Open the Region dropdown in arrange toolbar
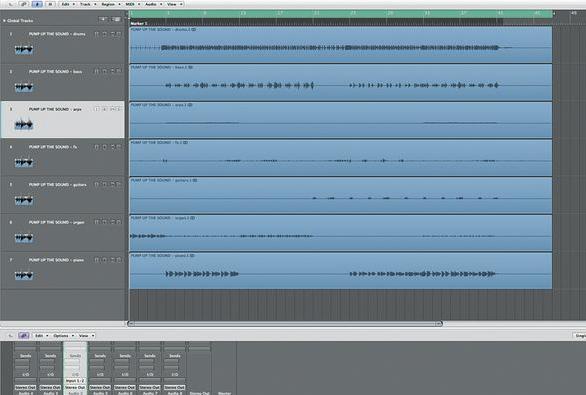The width and height of the screenshot is (586, 395). 111,4
